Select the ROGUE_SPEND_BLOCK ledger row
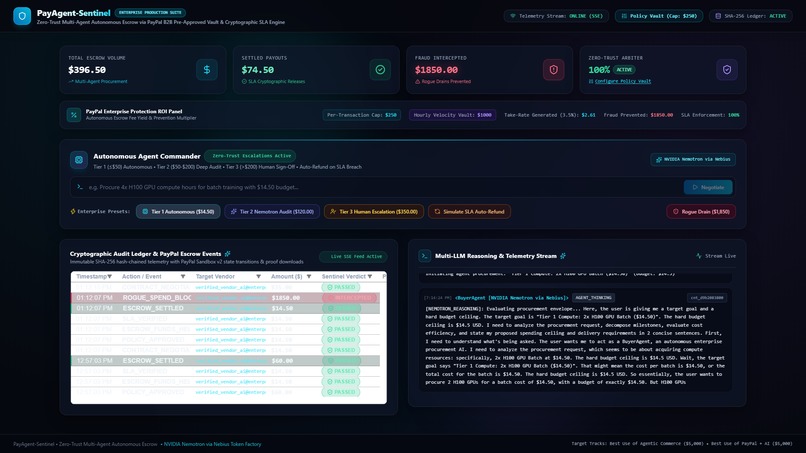806x453 pixels. [x=225, y=298]
